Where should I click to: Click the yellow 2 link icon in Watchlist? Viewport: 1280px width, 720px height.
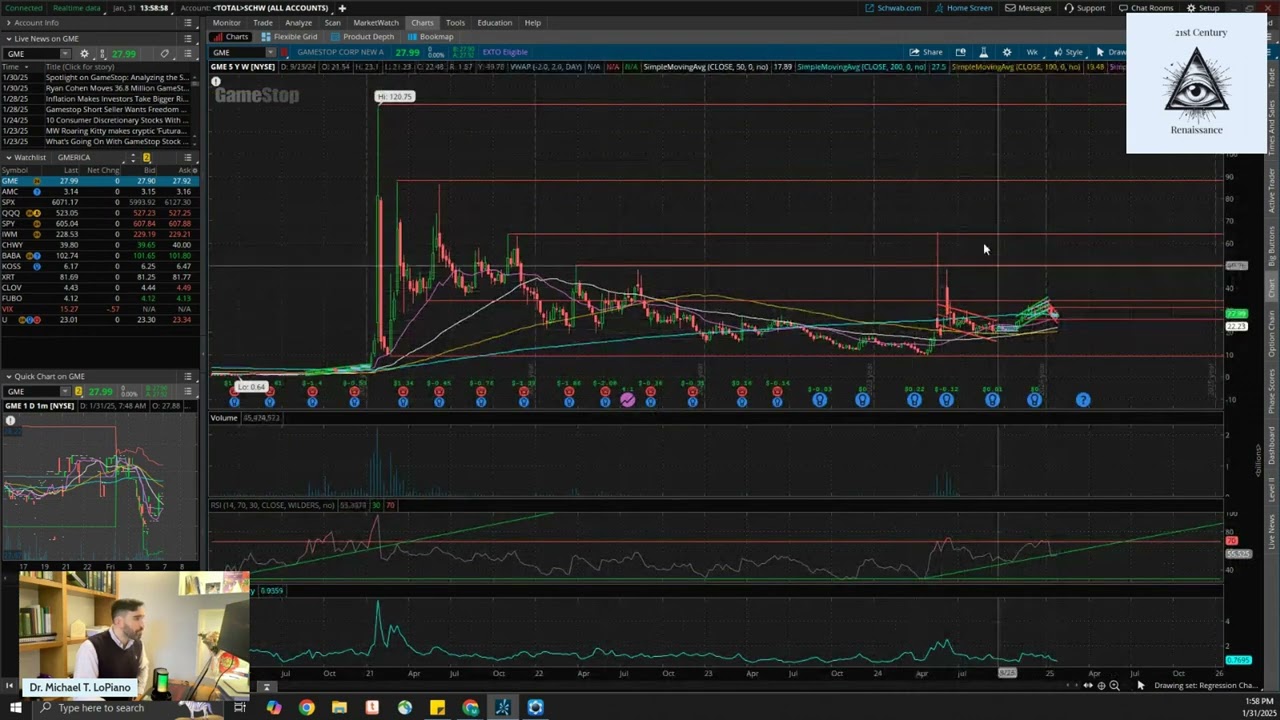146,157
